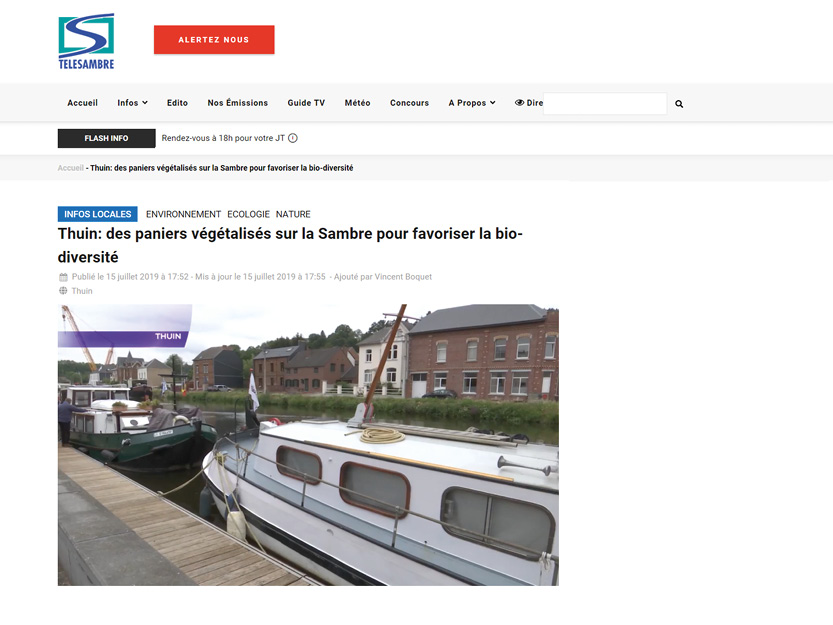Click the search magnifier icon
833x625 pixels.
679,104
